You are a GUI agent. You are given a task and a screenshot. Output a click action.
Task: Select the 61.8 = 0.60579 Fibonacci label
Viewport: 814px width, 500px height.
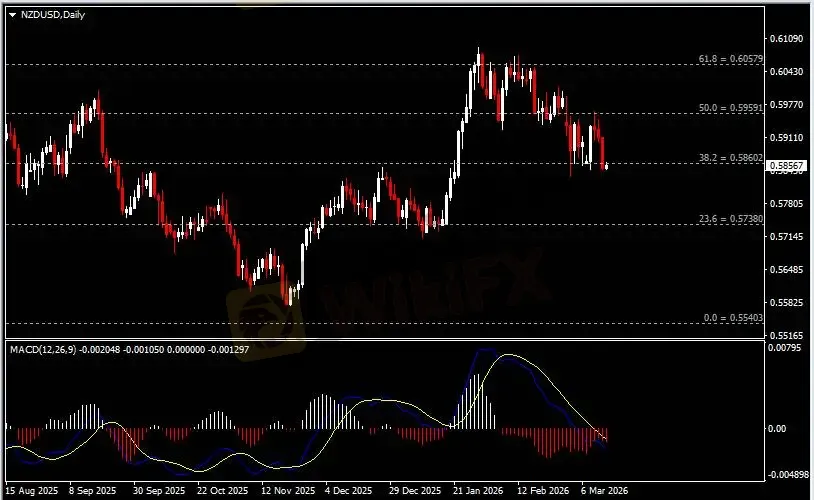(730, 60)
